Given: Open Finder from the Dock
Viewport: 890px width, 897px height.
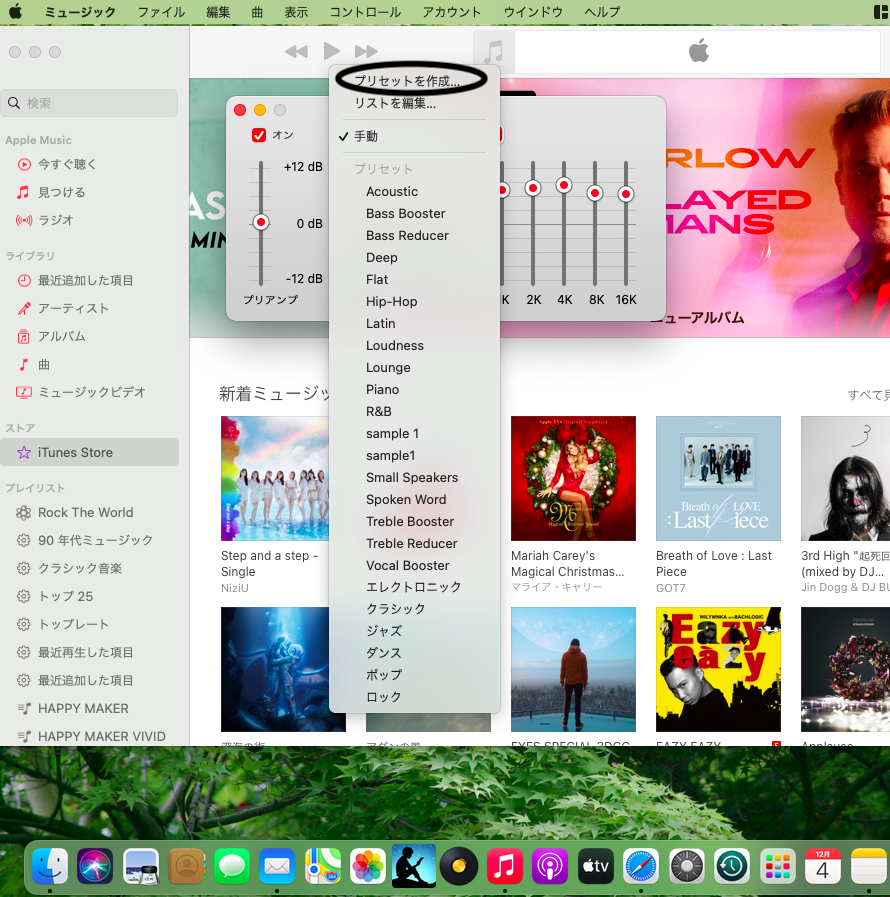Looking at the screenshot, I should tap(50, 866).
